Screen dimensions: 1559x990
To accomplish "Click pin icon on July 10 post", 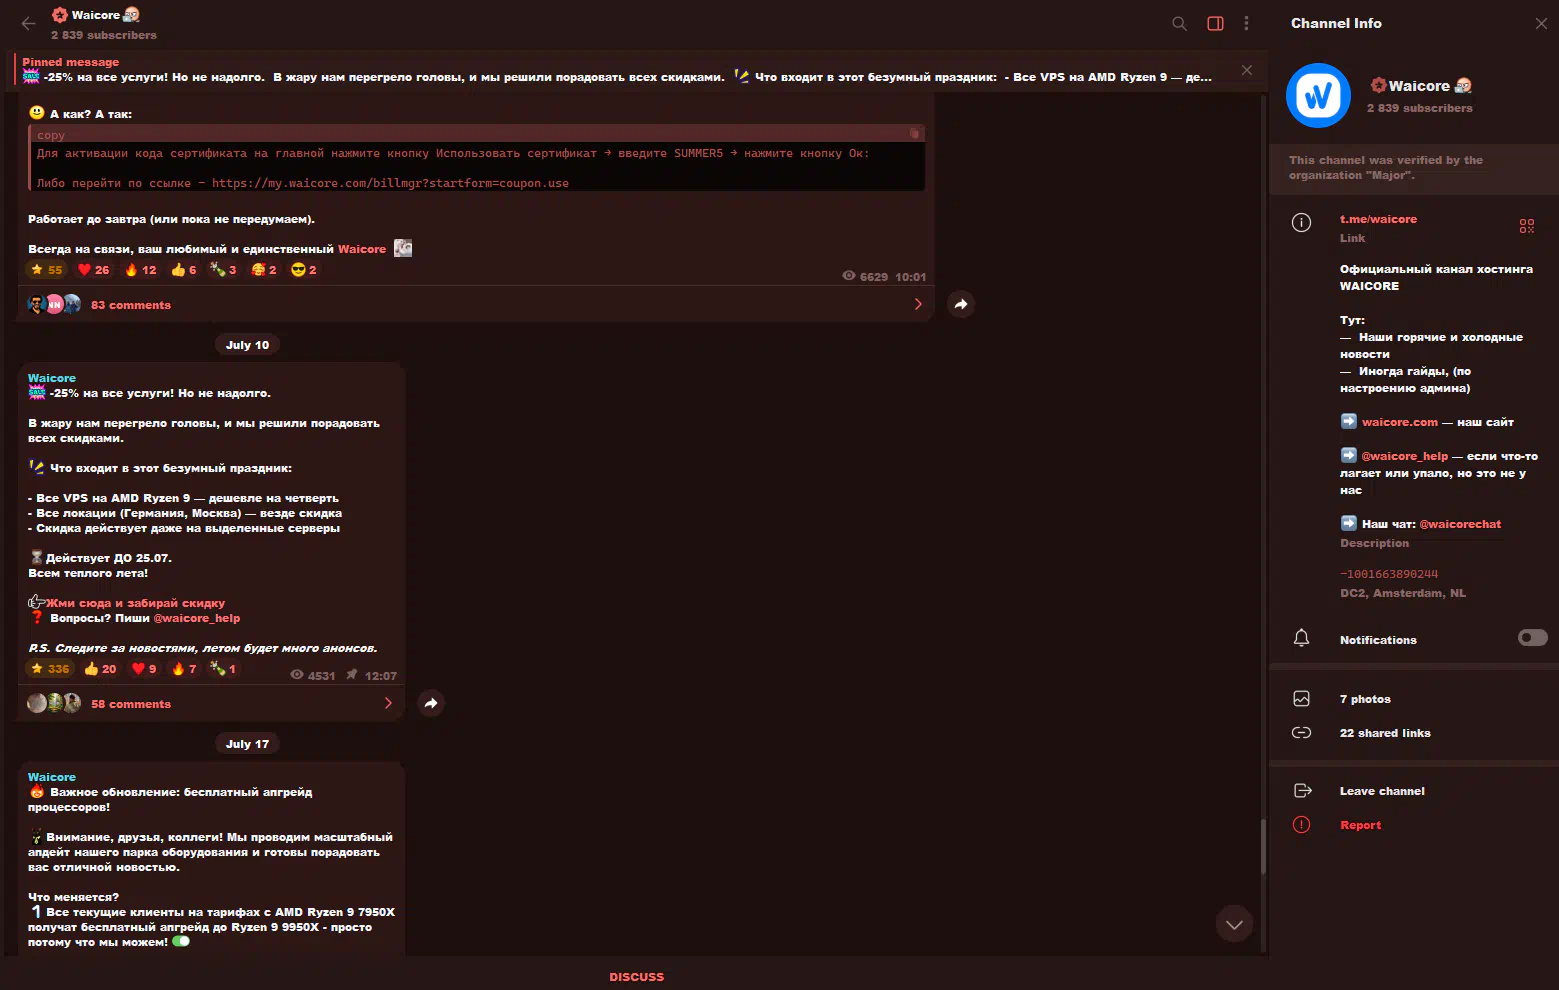I will click(x=352, y=675).
